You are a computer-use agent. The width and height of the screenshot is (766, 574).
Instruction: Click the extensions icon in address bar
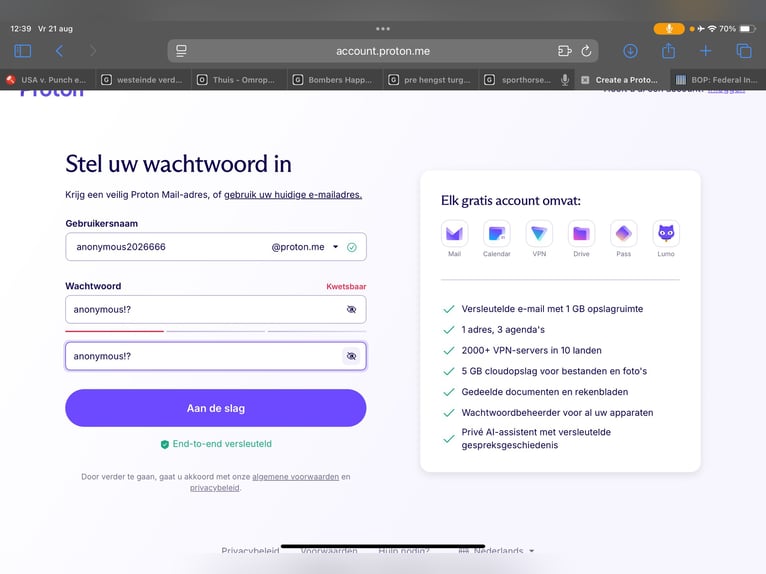click(x=564, y=51)
